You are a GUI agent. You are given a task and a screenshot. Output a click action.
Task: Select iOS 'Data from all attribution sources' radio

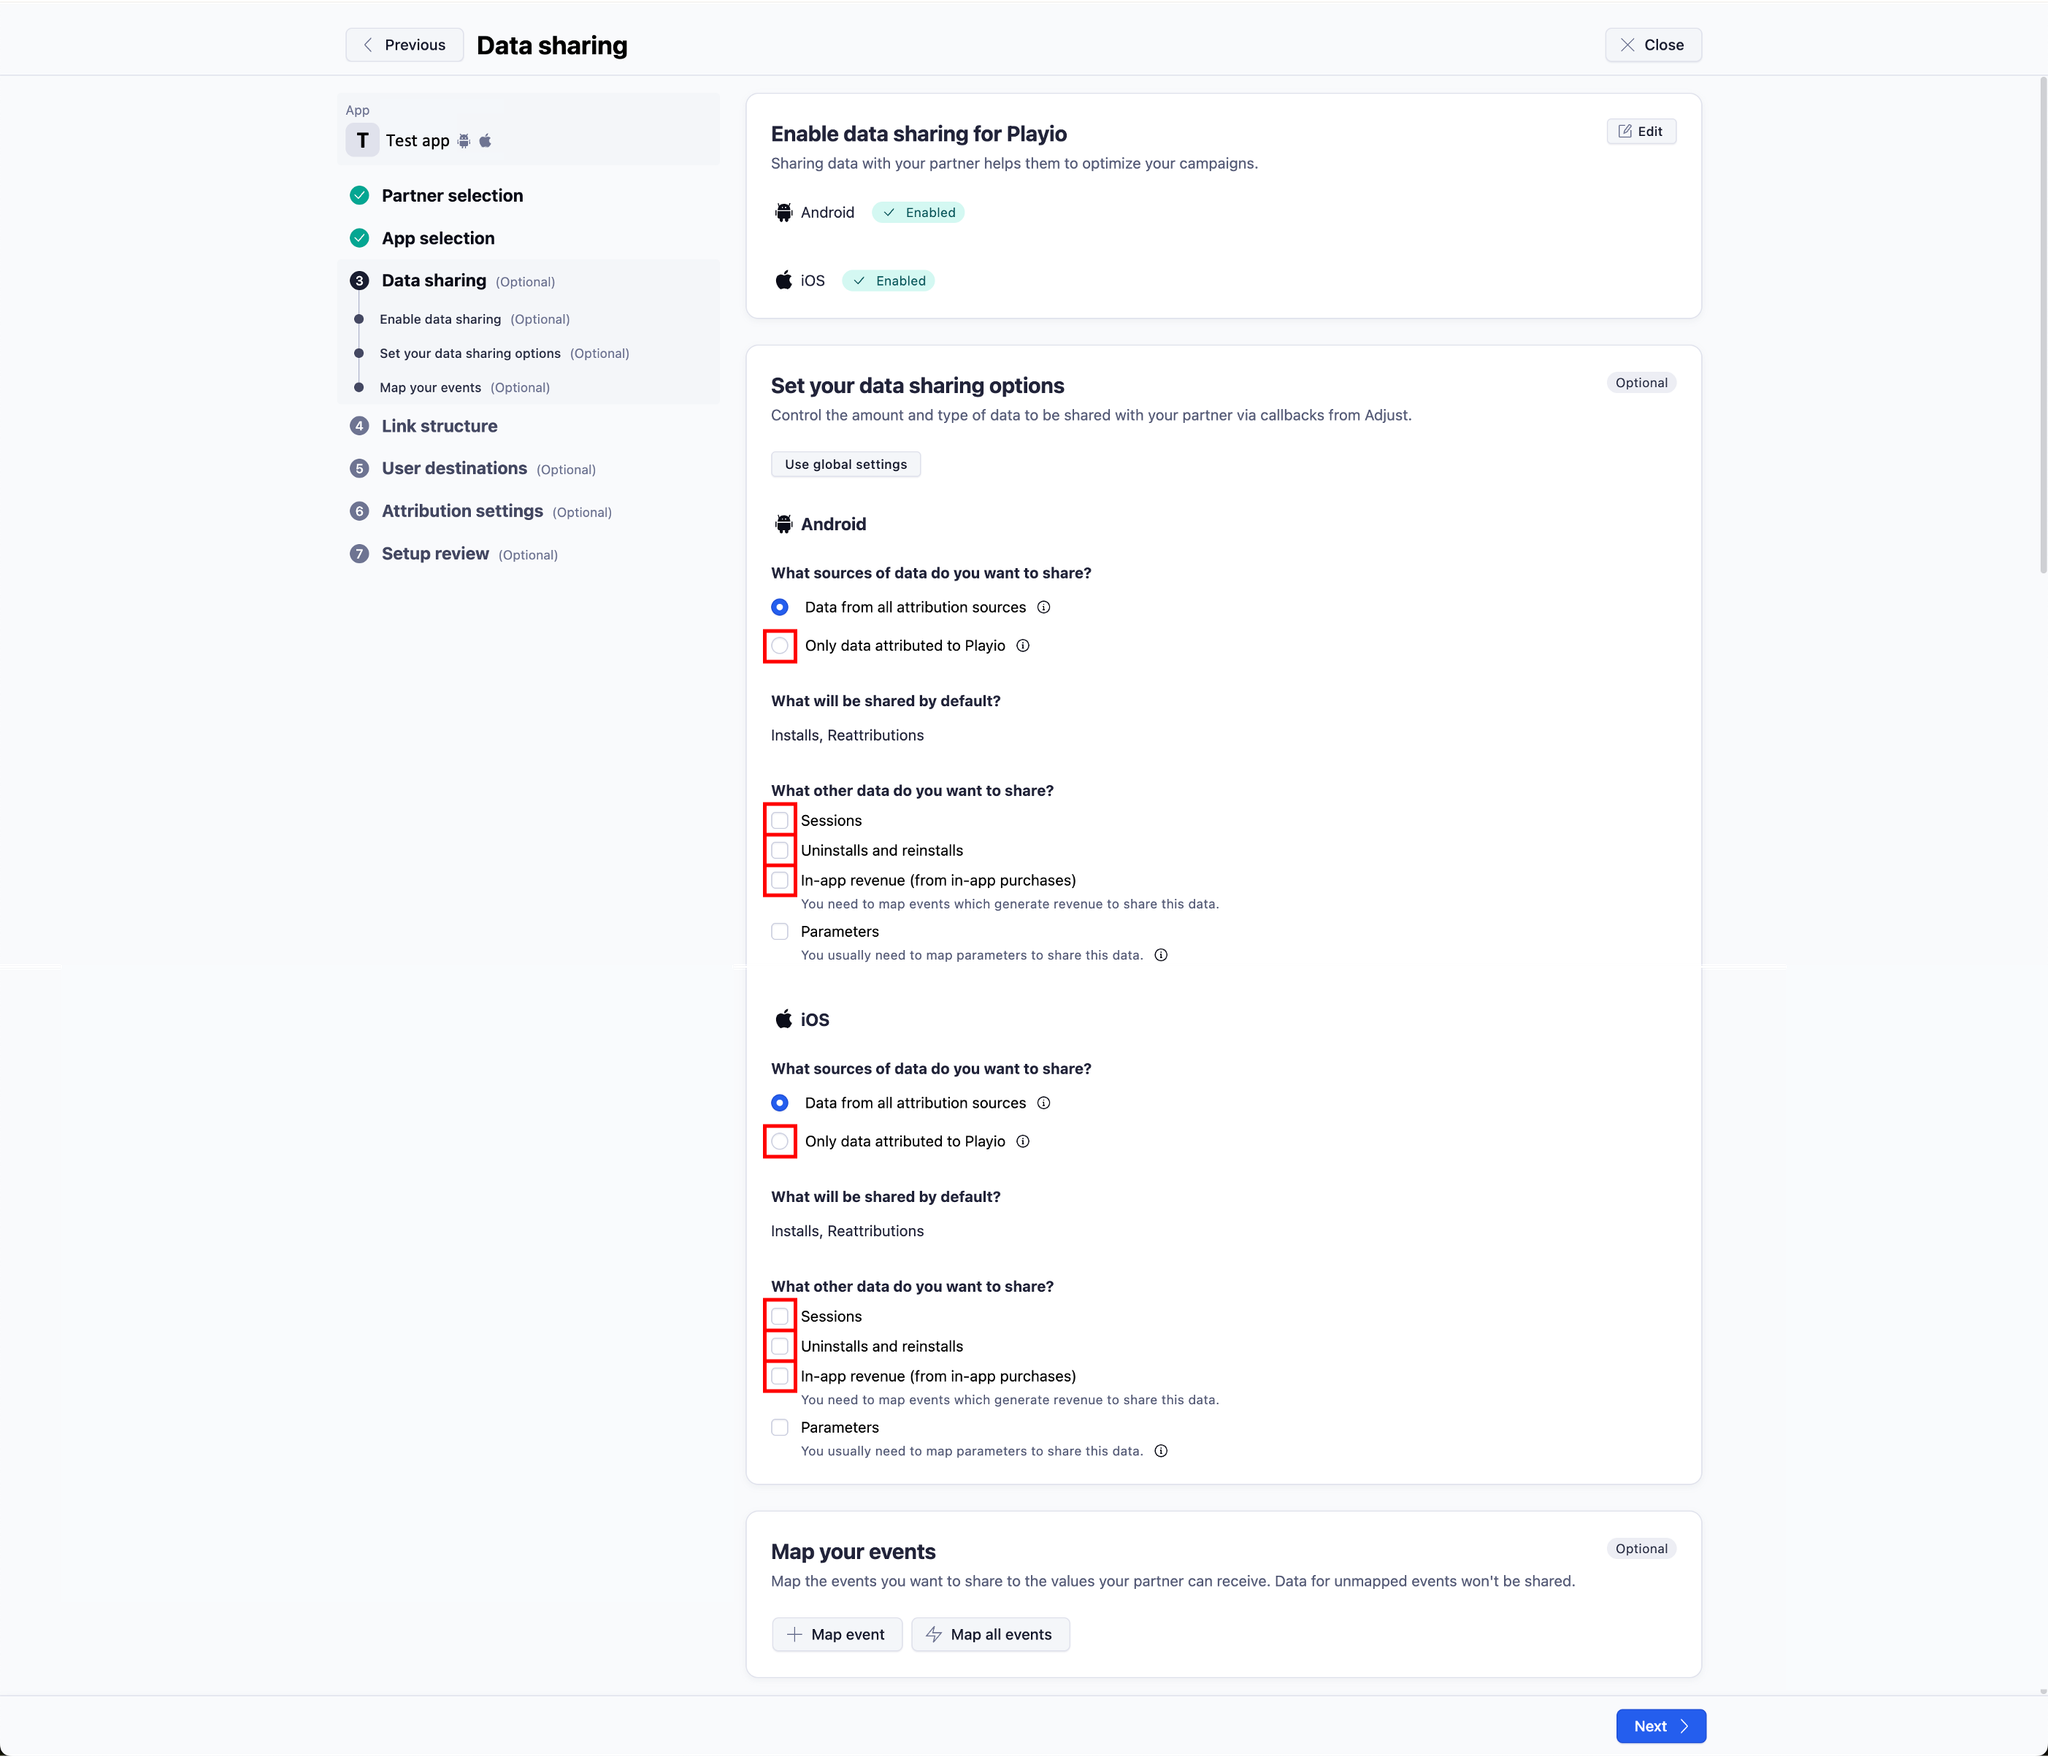[x=780, y=1103]
